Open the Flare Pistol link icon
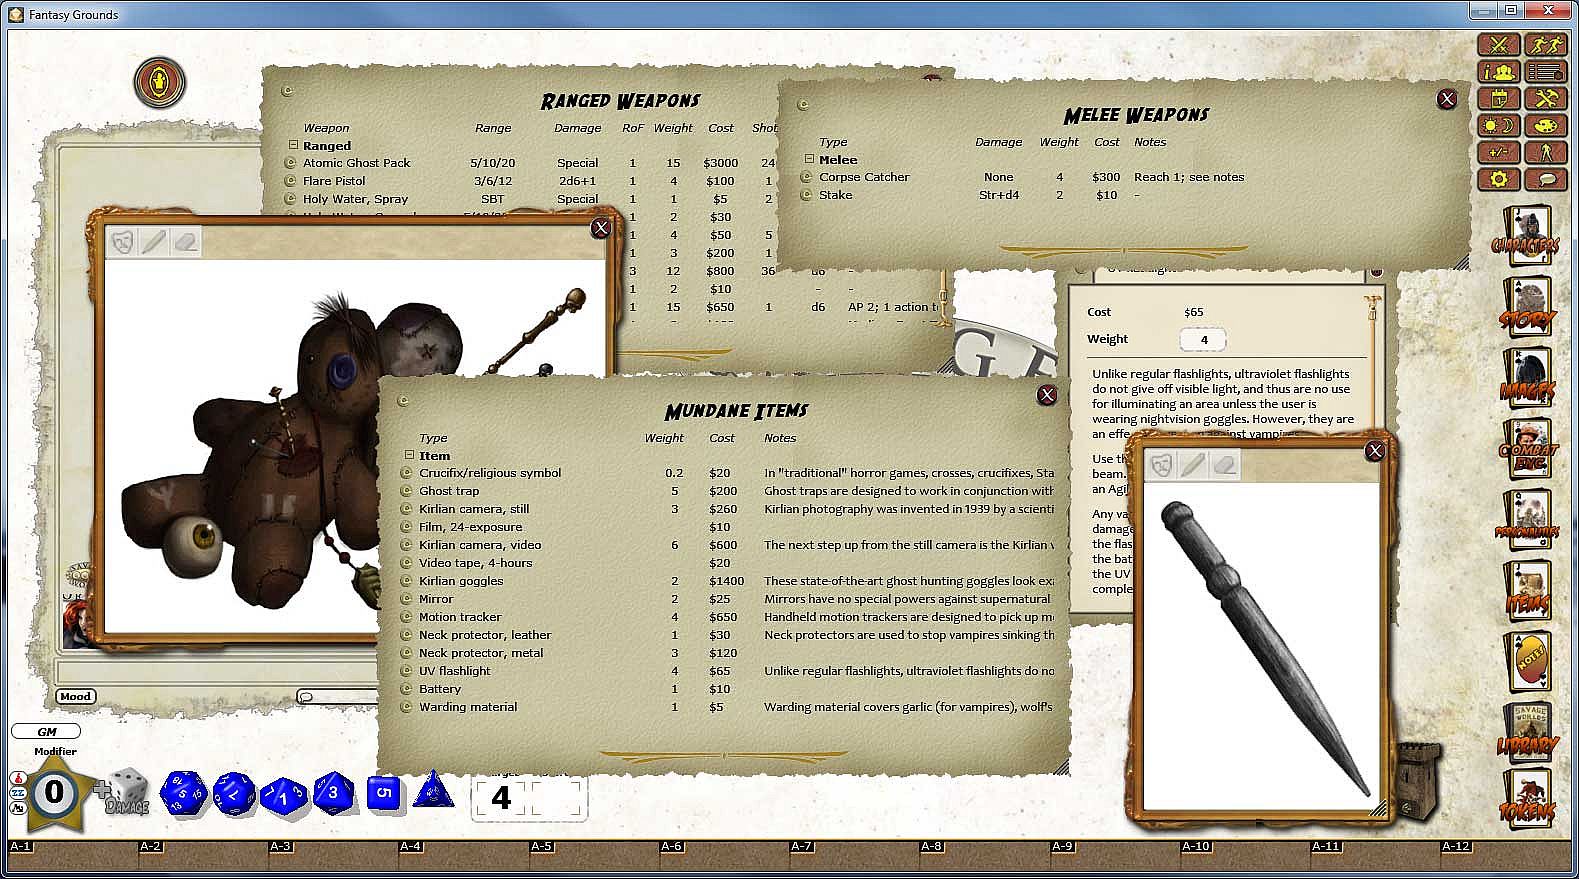Screen dimensions: 1579x879 291,181
